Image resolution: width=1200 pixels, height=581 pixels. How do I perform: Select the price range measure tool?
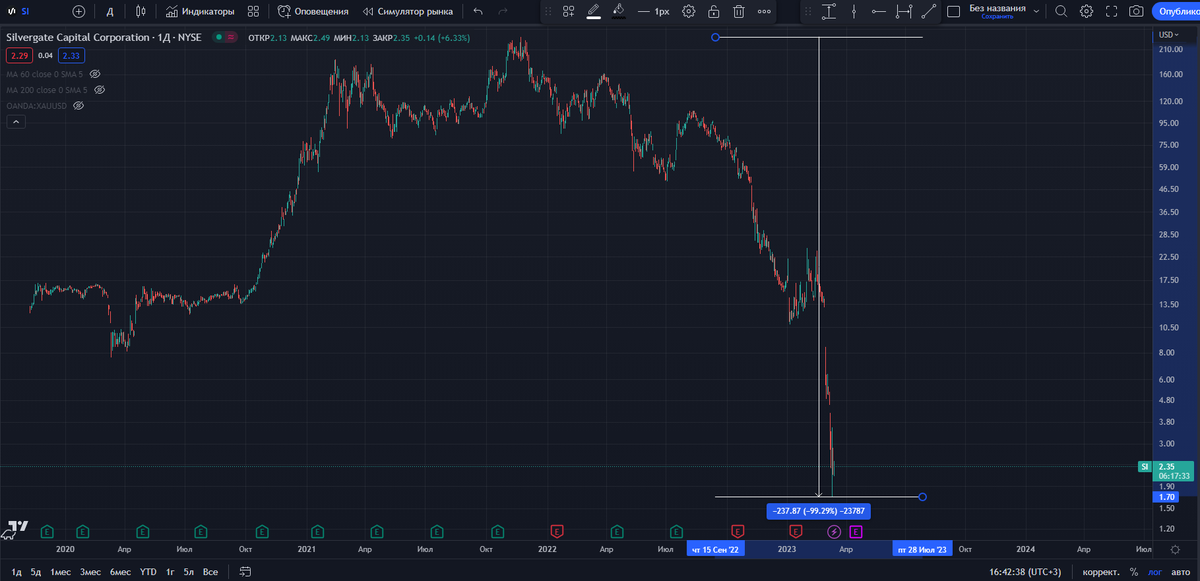829,11
